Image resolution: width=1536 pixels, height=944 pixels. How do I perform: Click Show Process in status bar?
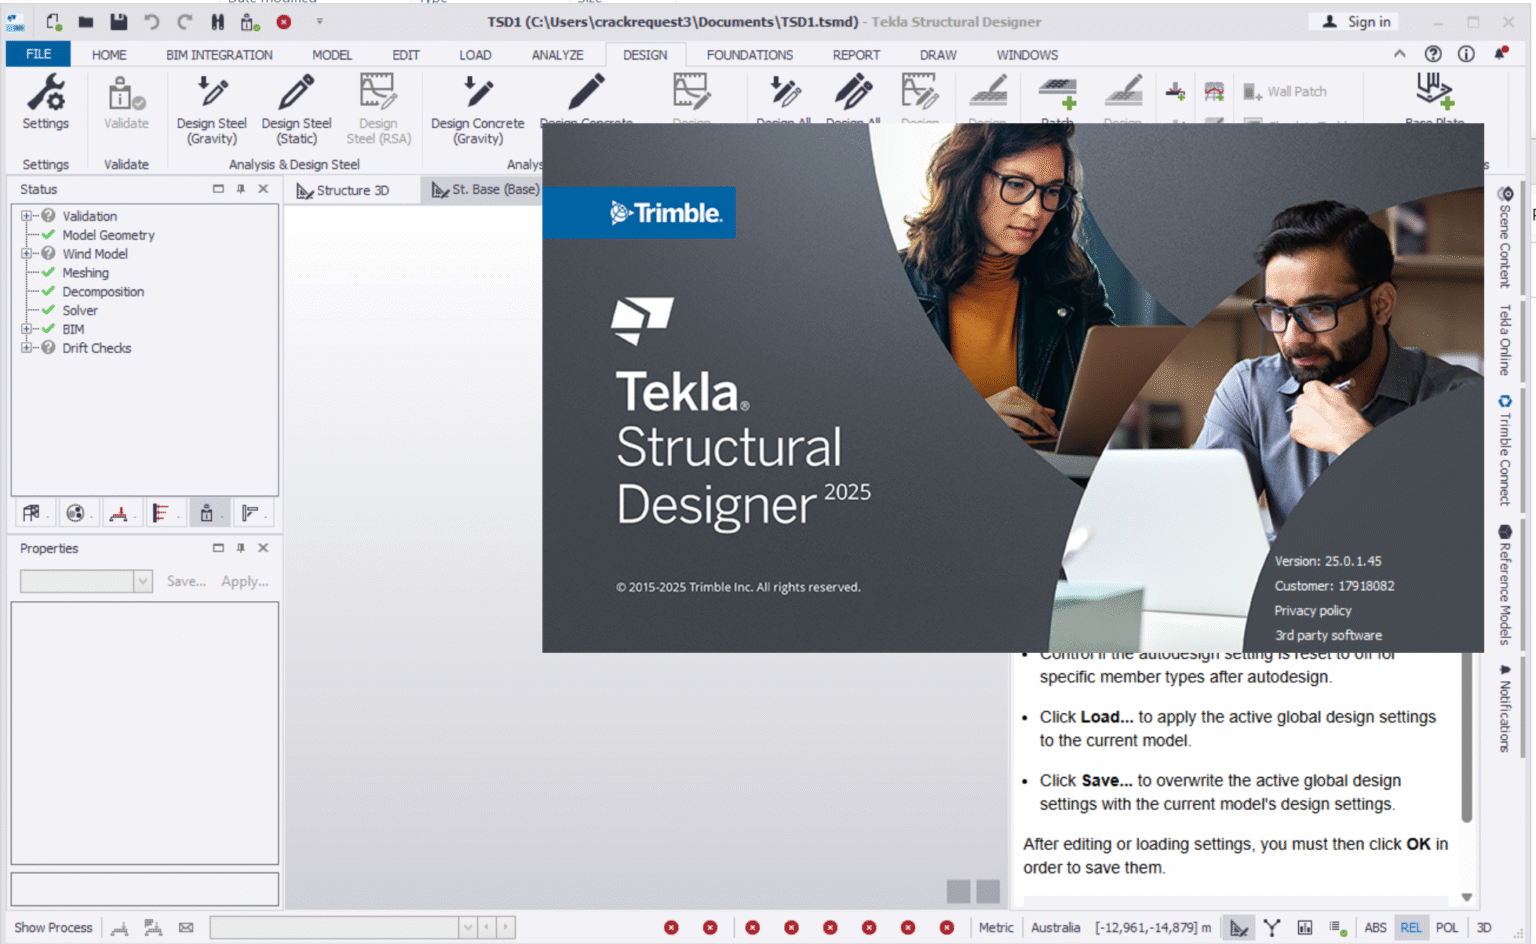(x=53, y=927)
